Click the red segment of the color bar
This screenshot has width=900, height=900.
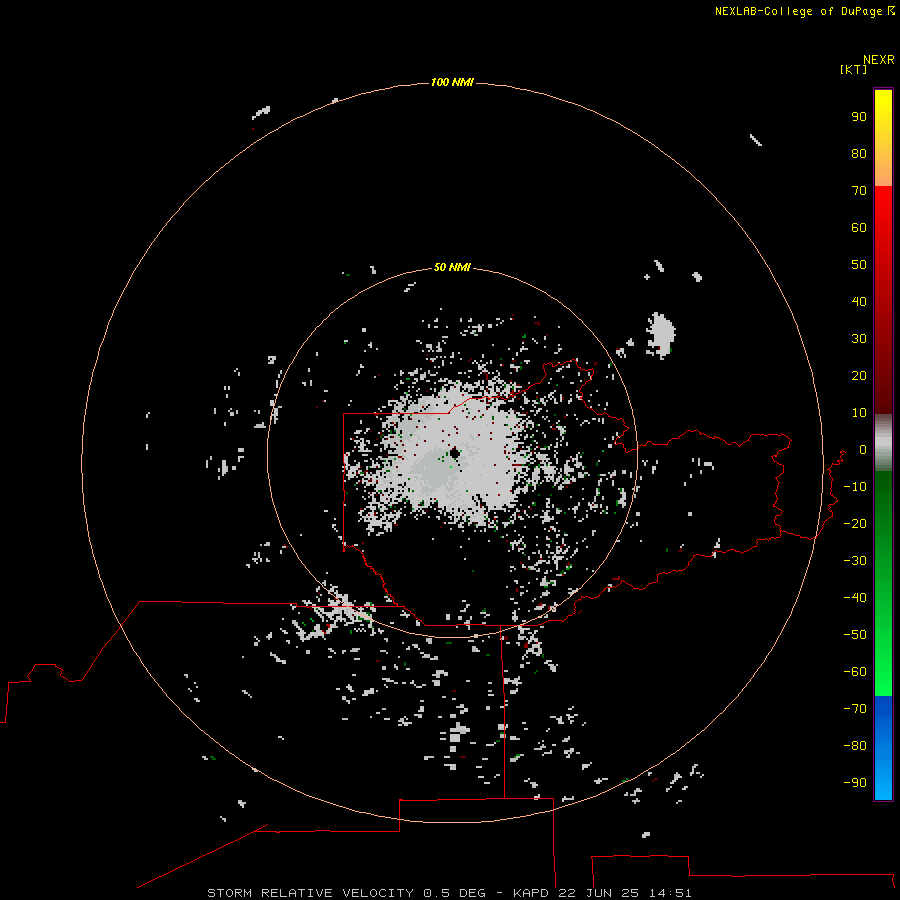883,300
